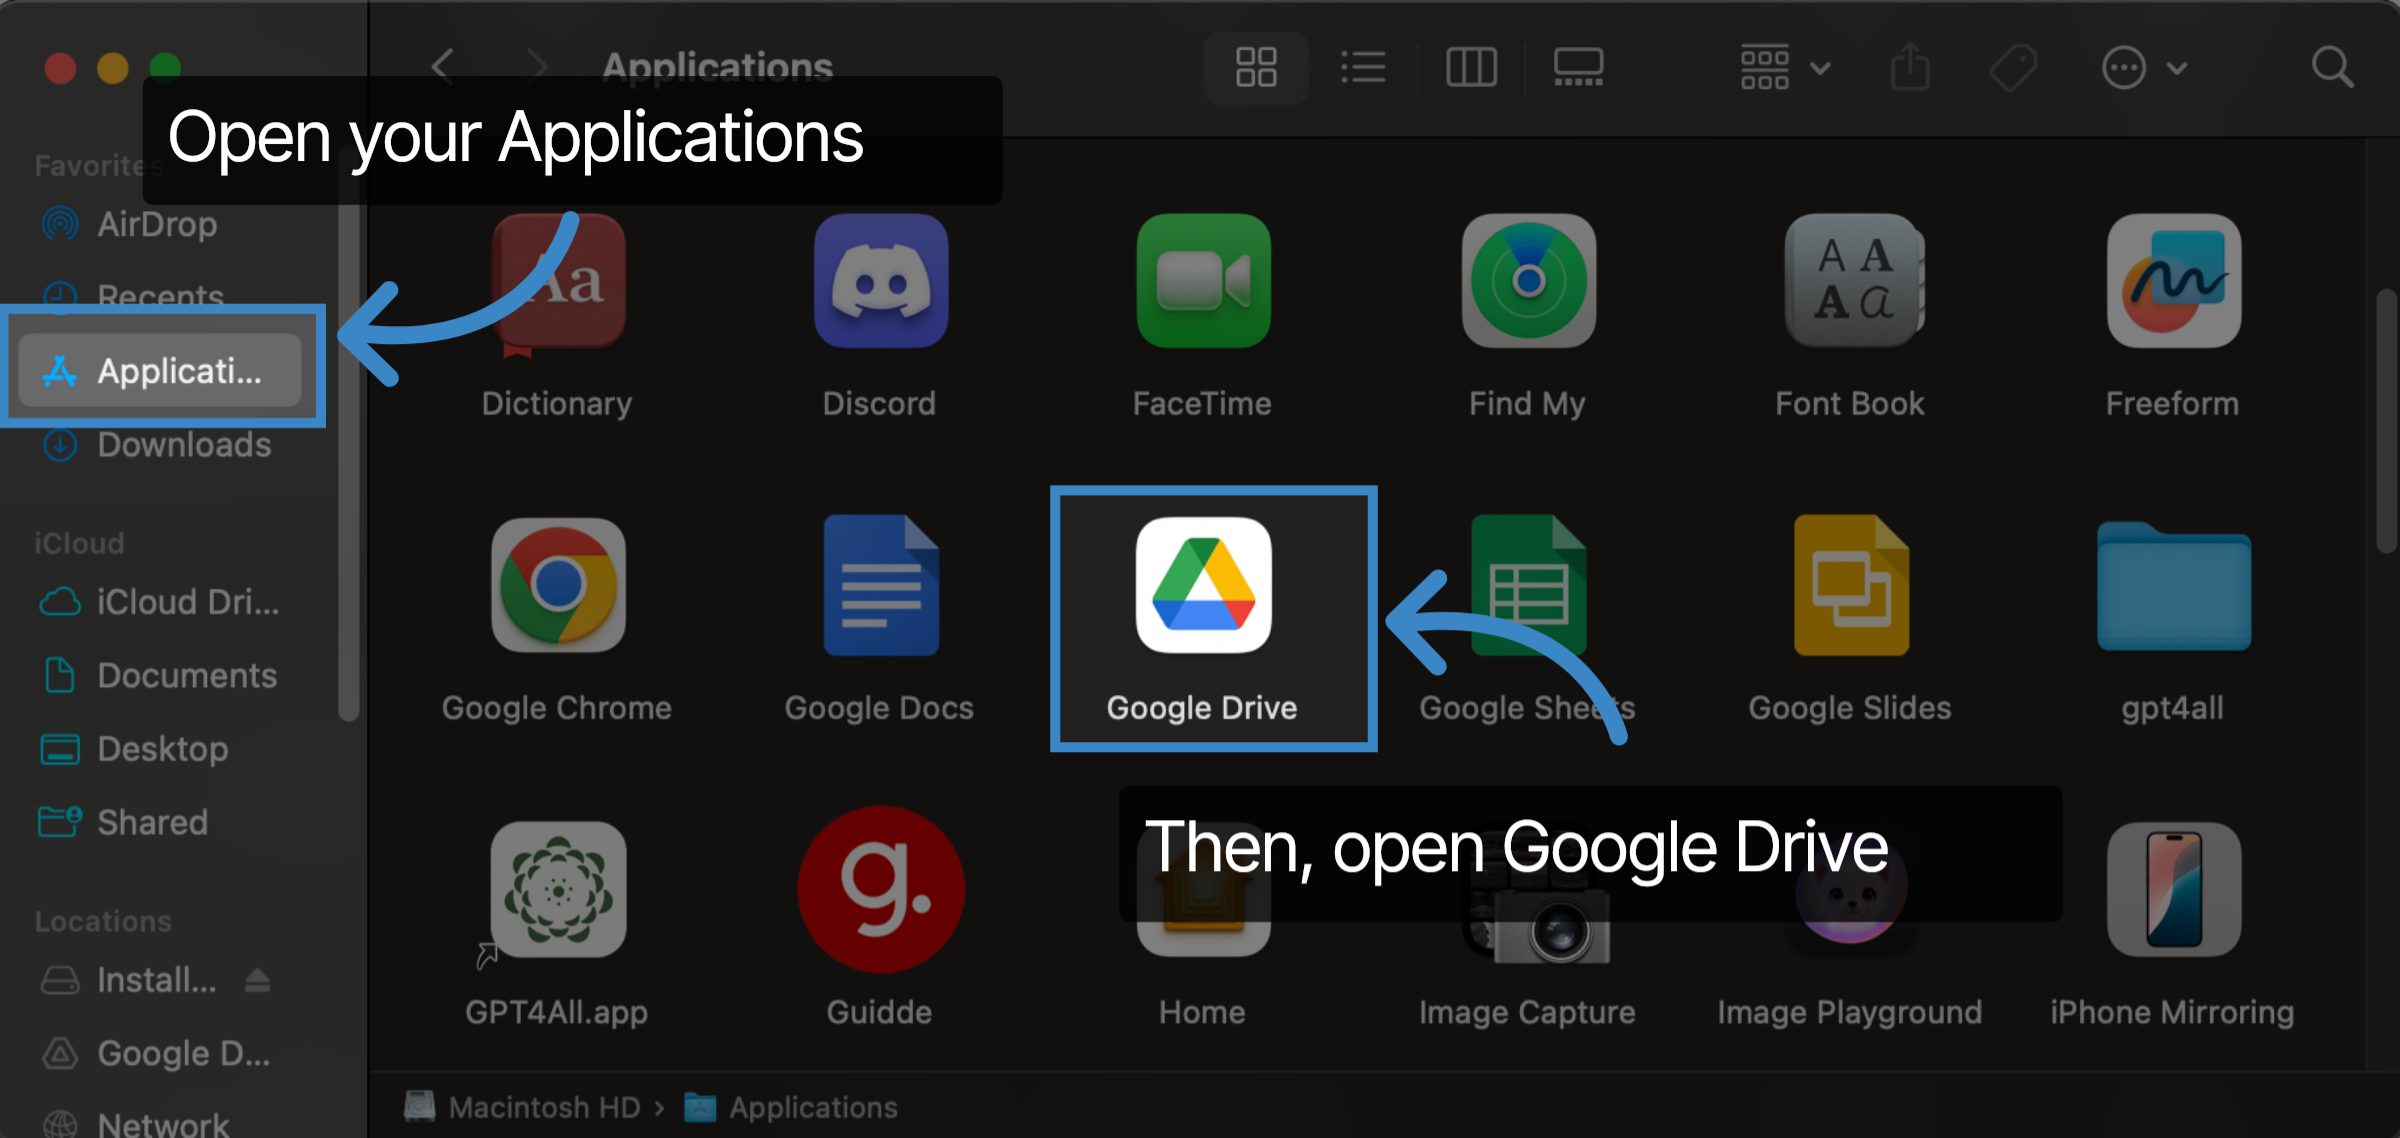
Task: Eject the Install volume
Action: point(258,980)
